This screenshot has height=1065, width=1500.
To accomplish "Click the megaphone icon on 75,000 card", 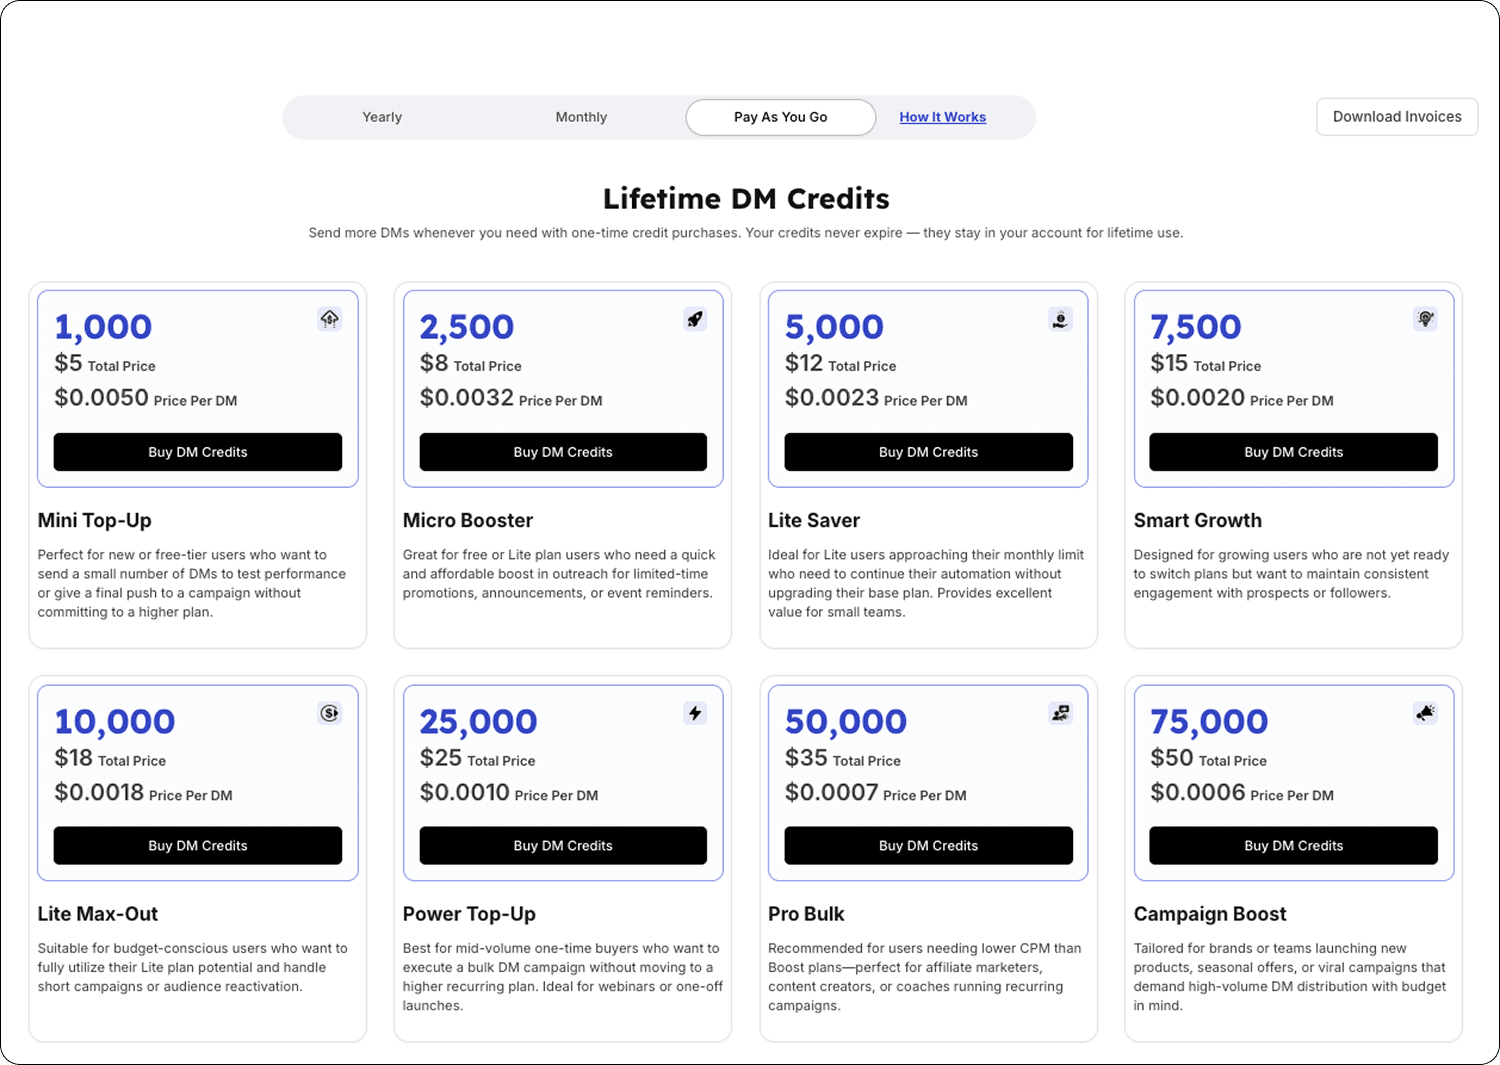I will tap(1425, 713).
